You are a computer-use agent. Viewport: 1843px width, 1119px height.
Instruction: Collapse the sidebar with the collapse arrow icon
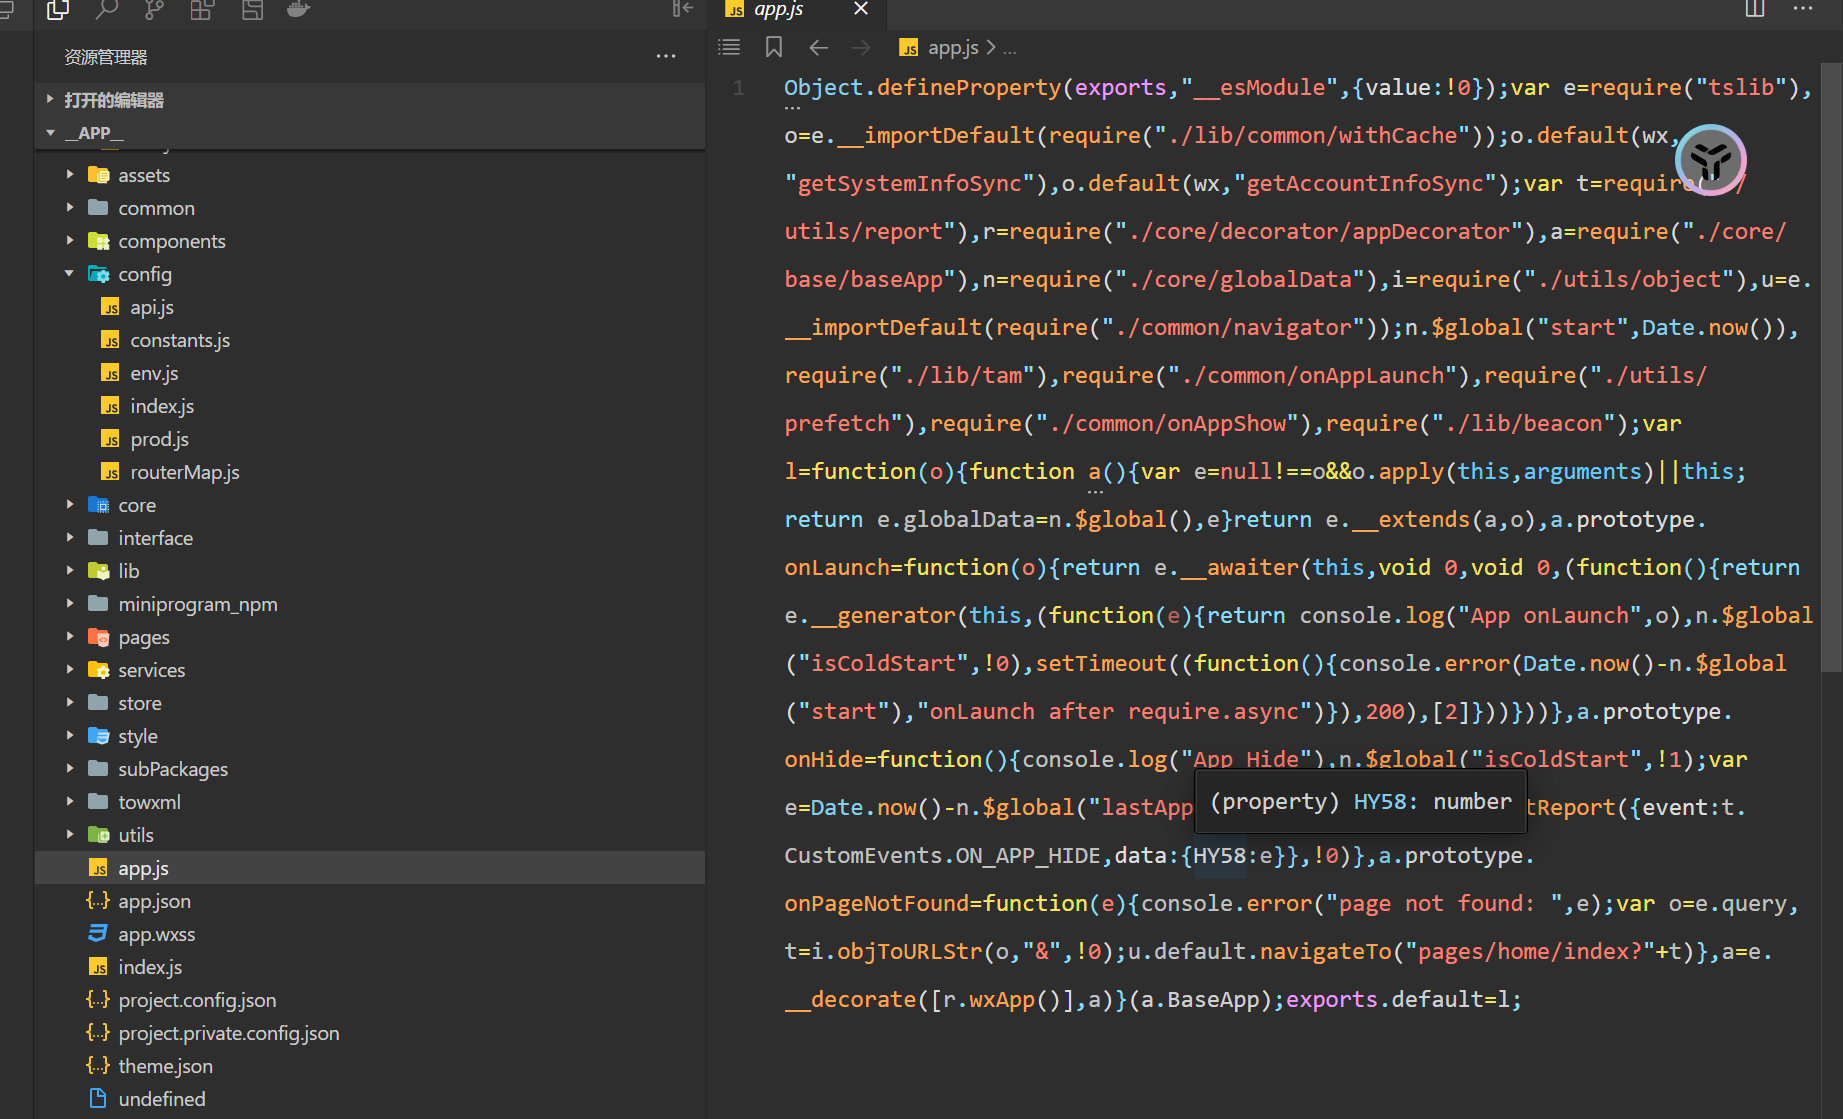click(683, 9)
